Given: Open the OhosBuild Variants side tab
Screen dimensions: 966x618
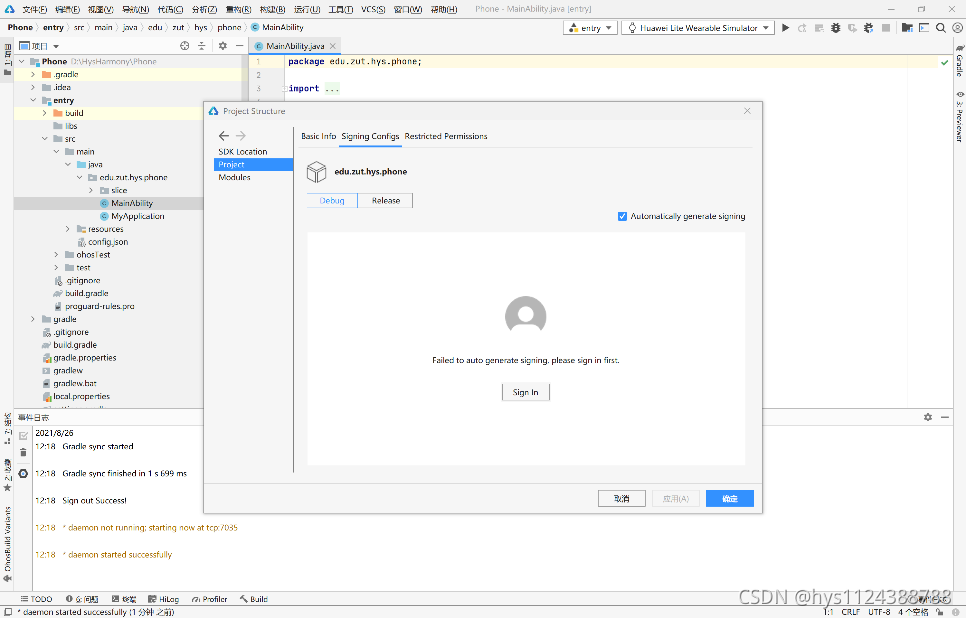Looking at the screenshot, I should click(x=7, y=543).
